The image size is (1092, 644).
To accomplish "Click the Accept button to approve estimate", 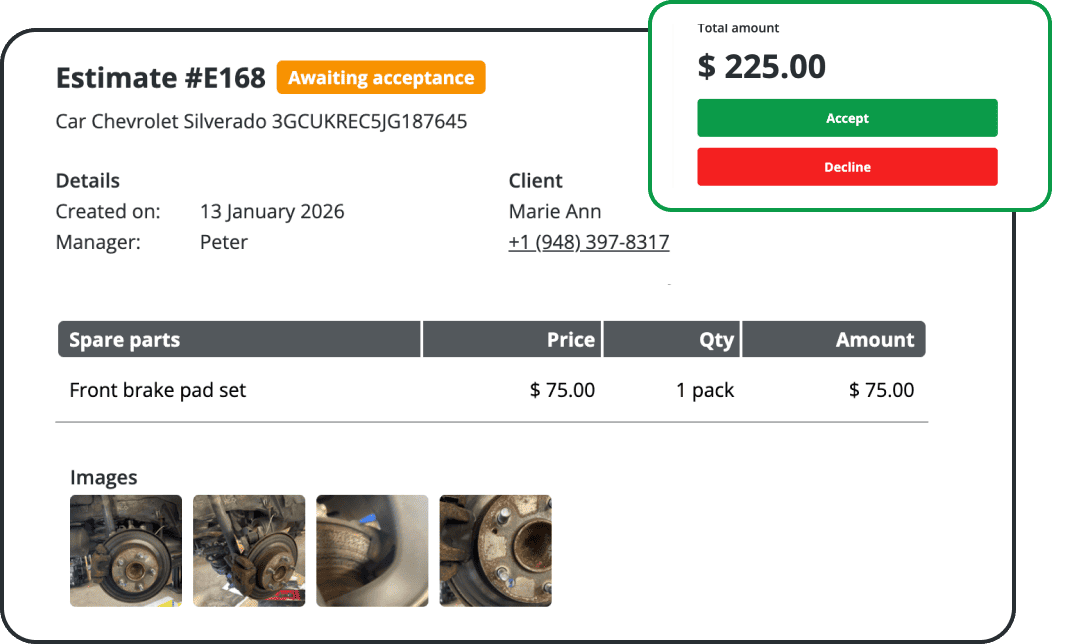I will tap(847, 117).
